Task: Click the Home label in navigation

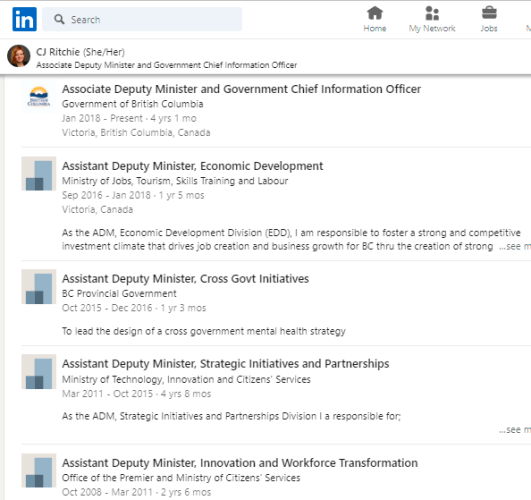Action: coord(375,28)
